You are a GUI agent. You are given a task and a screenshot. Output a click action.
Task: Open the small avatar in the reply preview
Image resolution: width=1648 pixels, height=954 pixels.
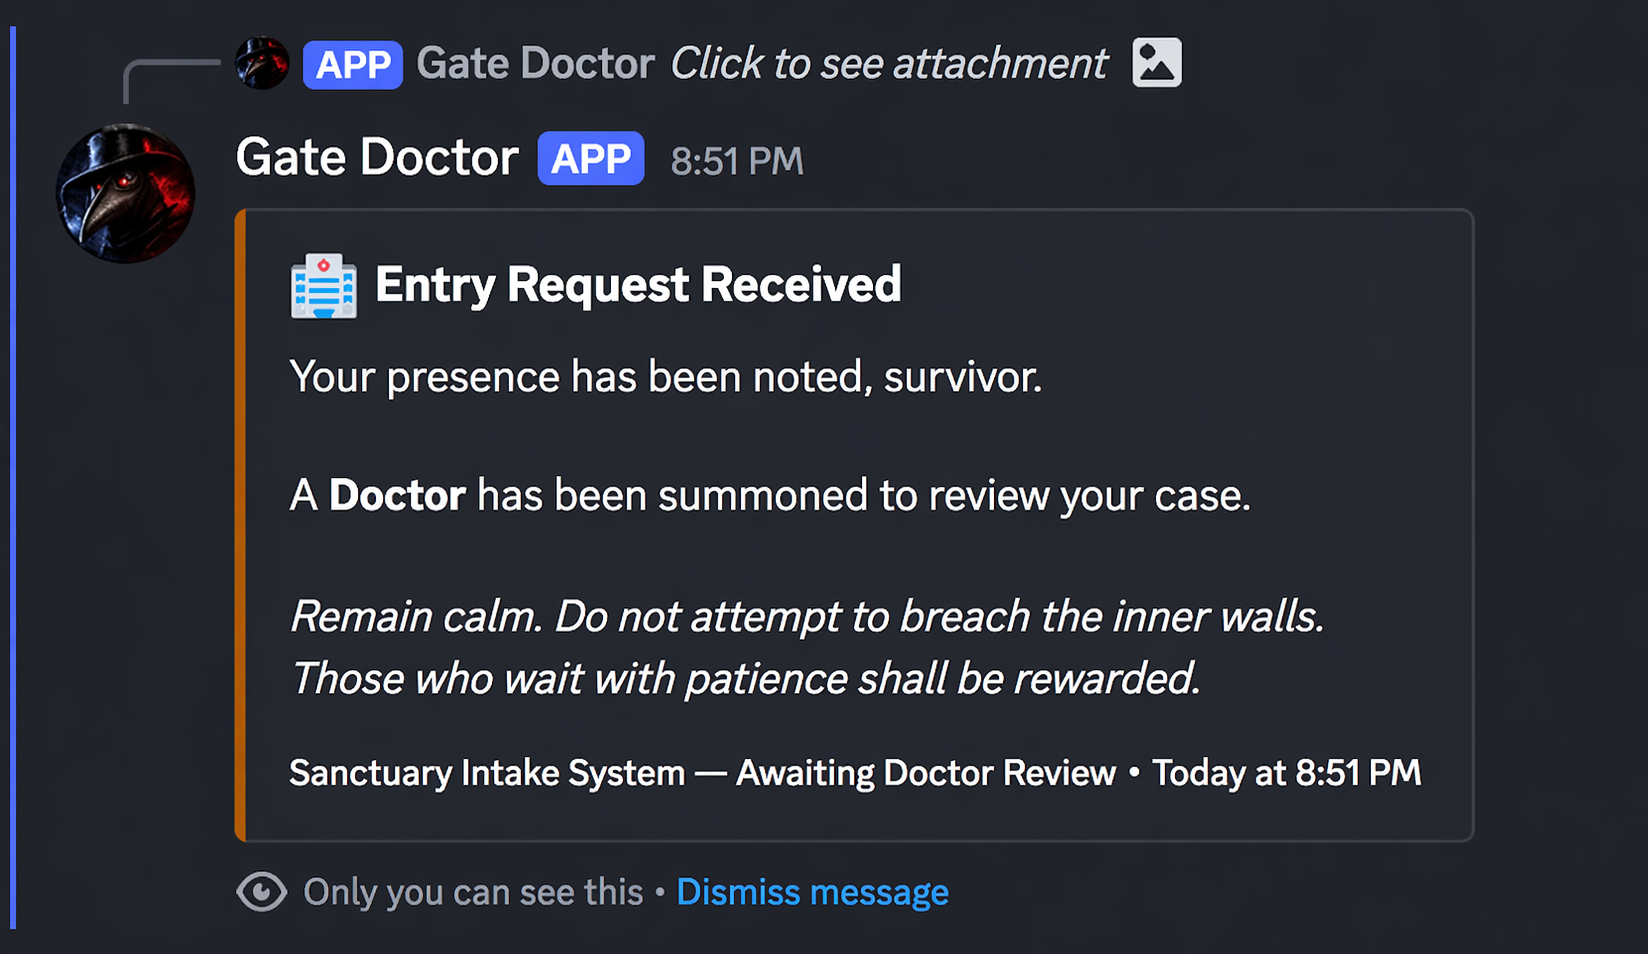261,62
